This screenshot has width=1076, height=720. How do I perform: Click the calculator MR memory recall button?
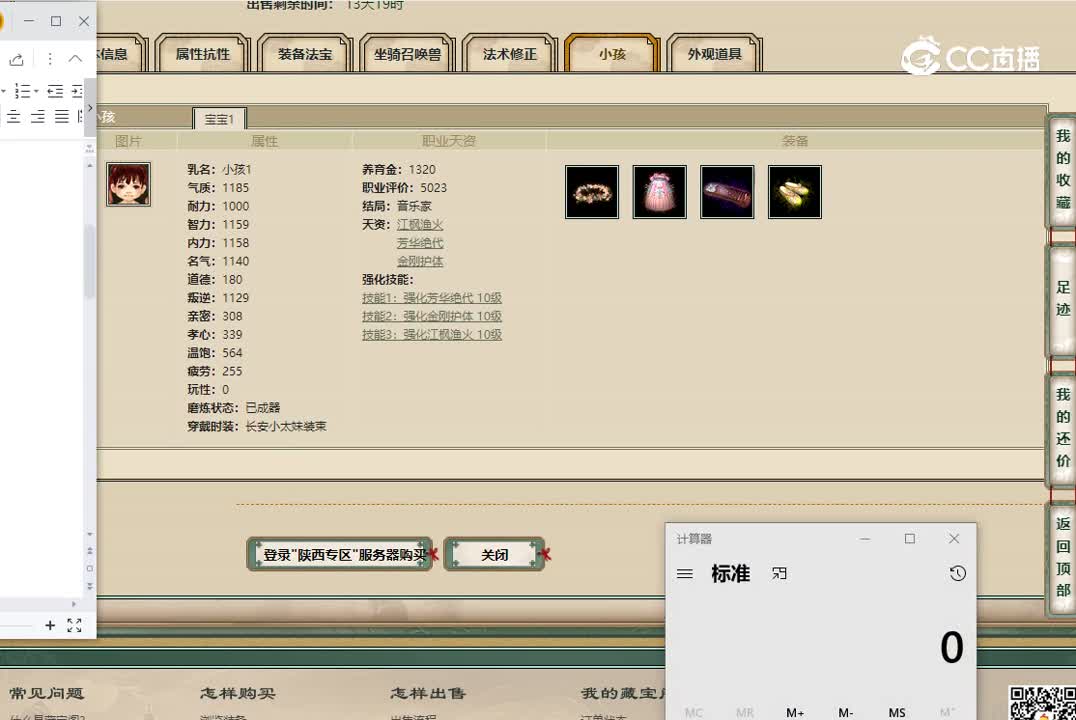click(744, 712)
